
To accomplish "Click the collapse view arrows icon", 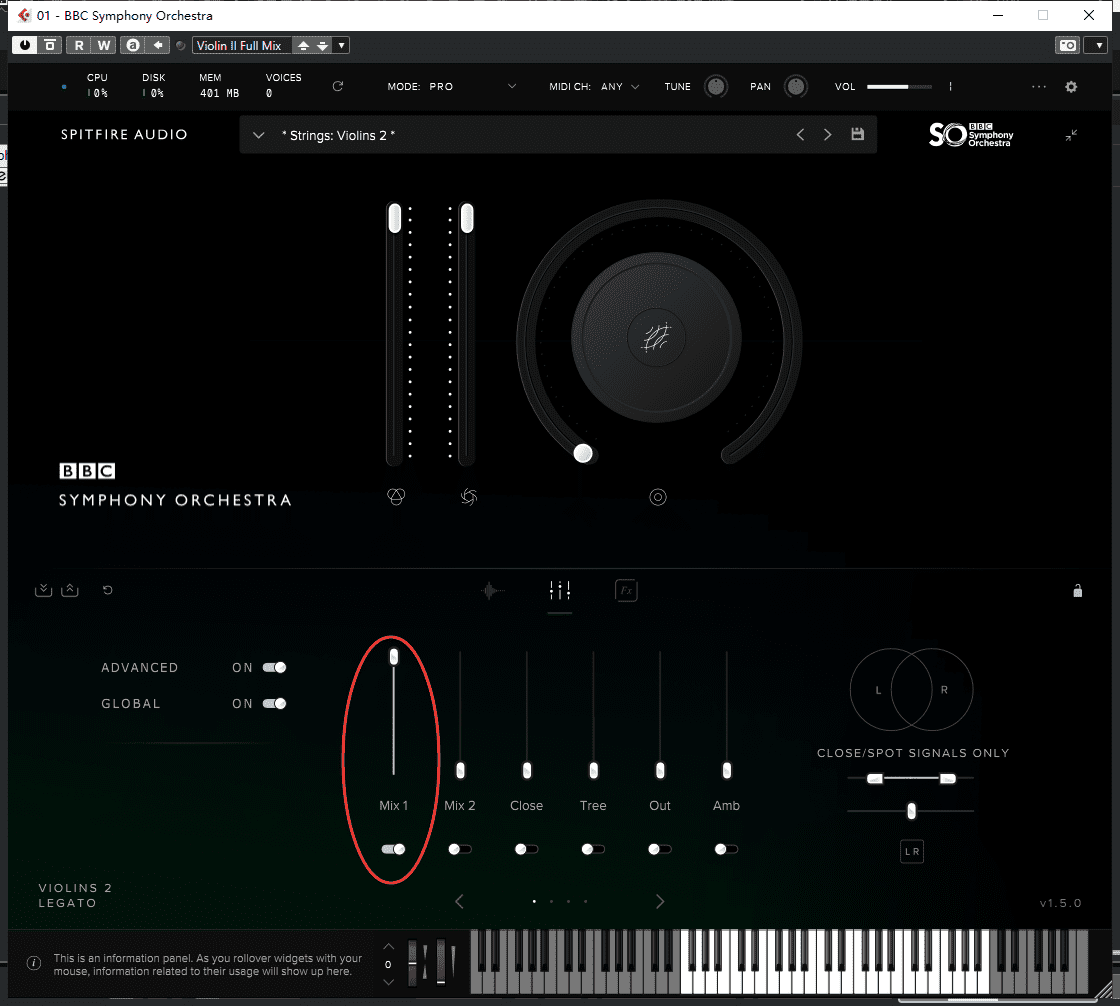I will 1071,135.
